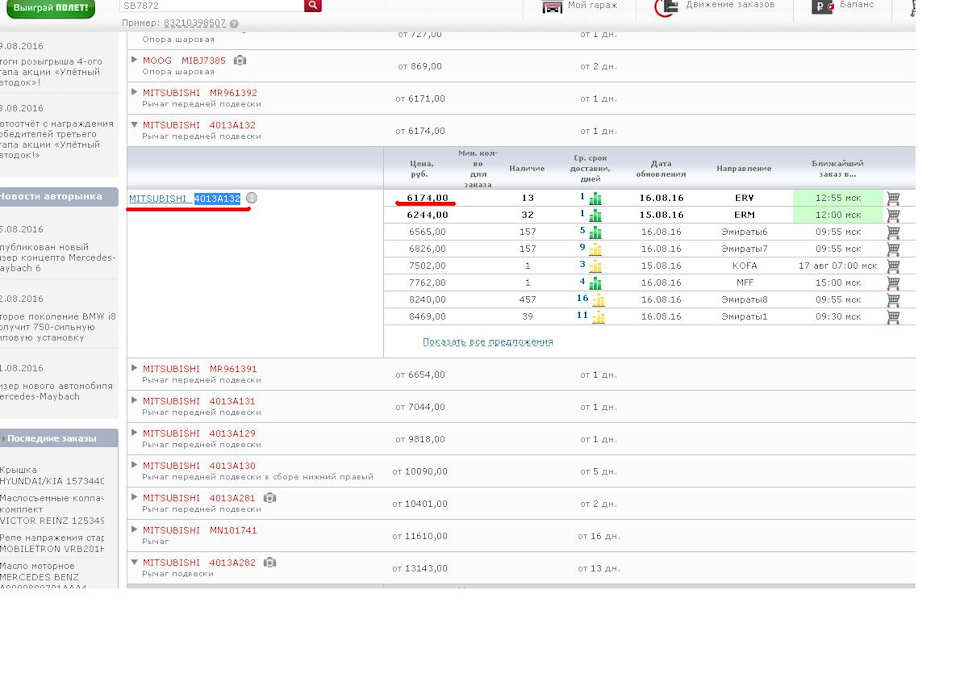
Task: View photo of MOOG MIBJ7385
Action: (x=240, y=60)
